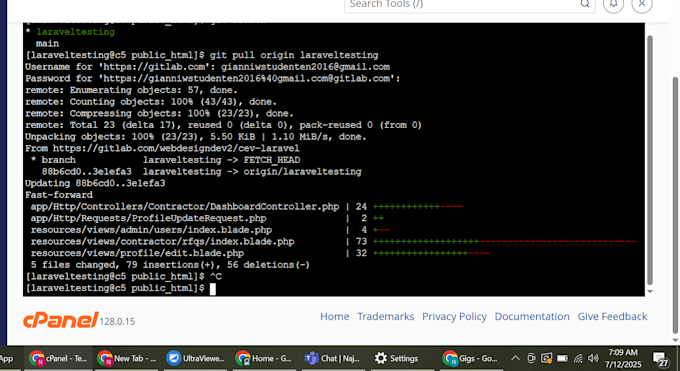Click the green laraveltesting branch text
This screenshot has width=680, height=371.
(75, 32)
